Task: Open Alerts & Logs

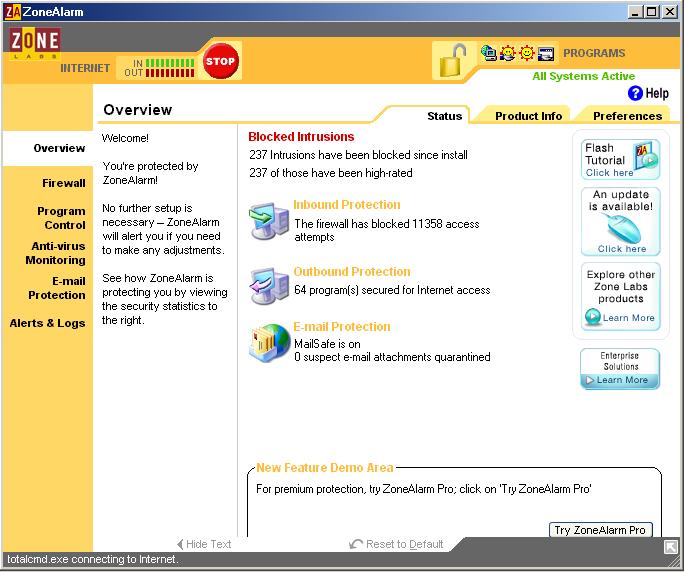Action: [x=47, y=323]
